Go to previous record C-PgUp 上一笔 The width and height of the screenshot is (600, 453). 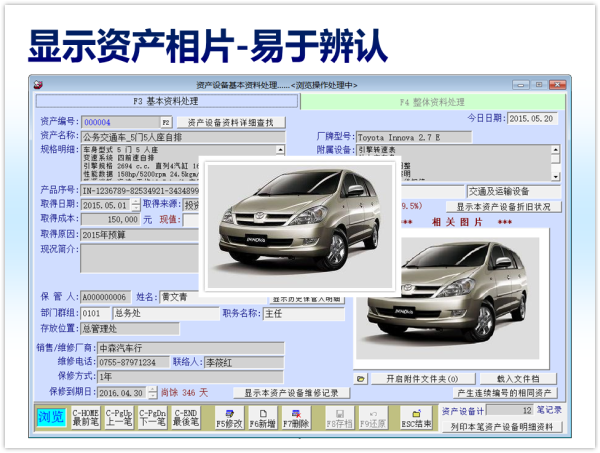[119, 417]
